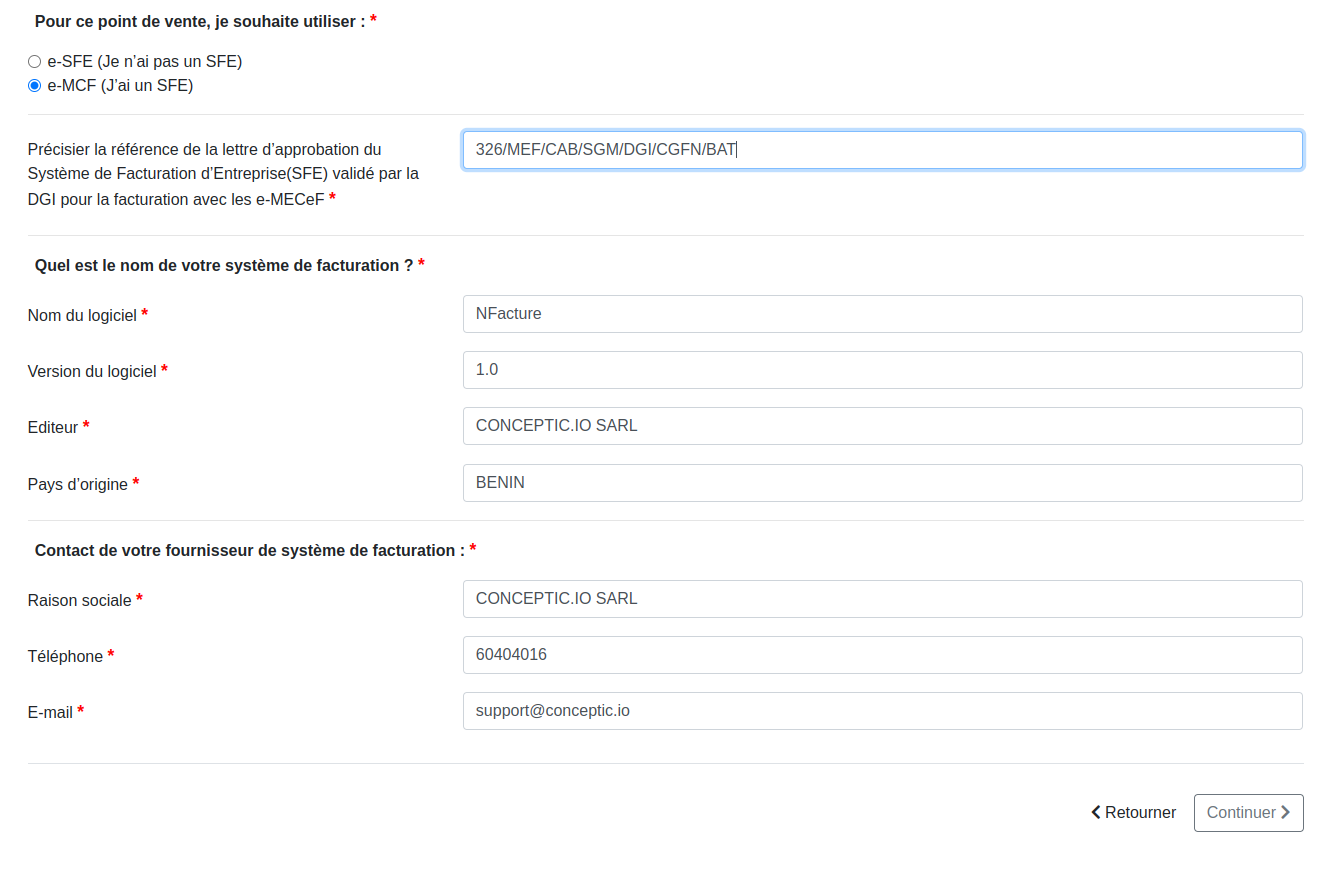Viewport: 1328px width, 876px height.
Task: Click the Pays d'origine field showing BENIN
Action: tap(880, 483)
